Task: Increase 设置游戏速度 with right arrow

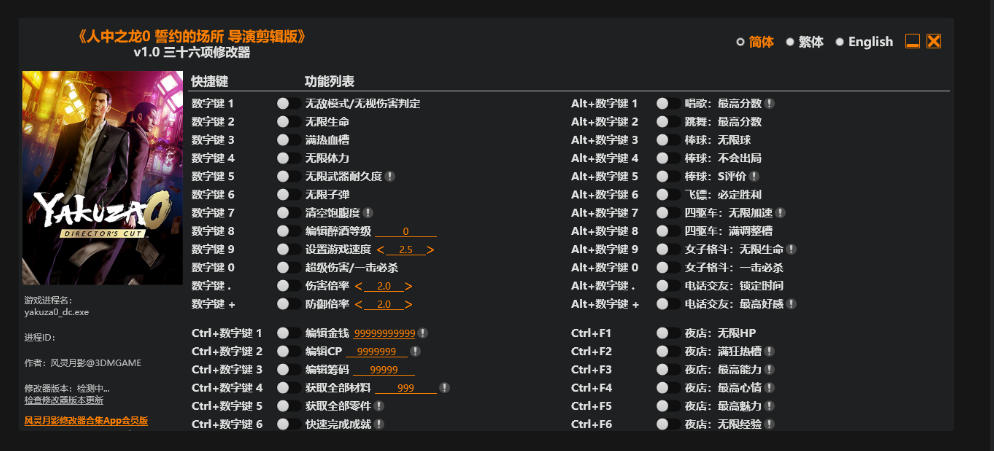Action: pyautogui.click(x=430, y=250)
